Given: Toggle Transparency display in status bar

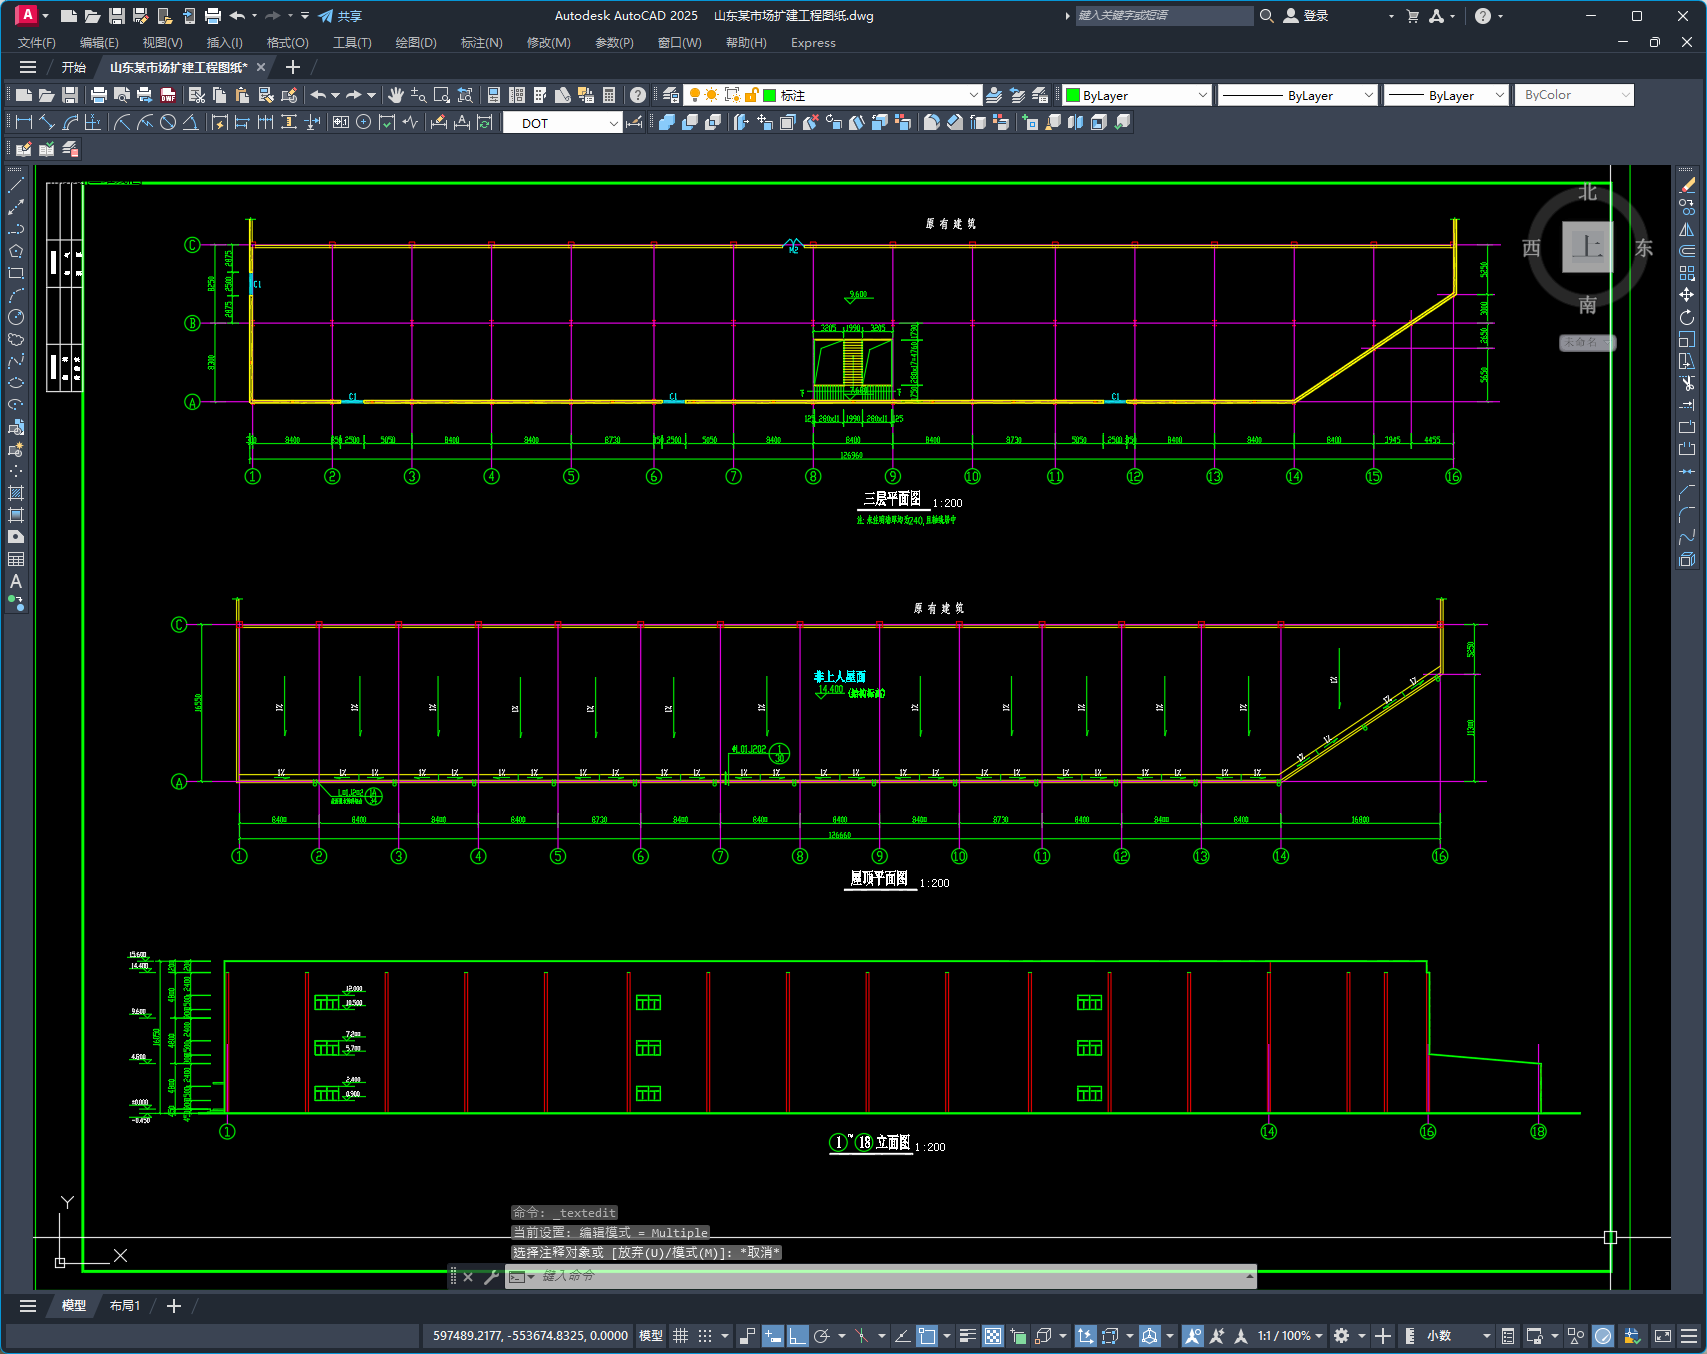Looking at the screenshot, I should pyautogui.click(x=993, y=1336).
